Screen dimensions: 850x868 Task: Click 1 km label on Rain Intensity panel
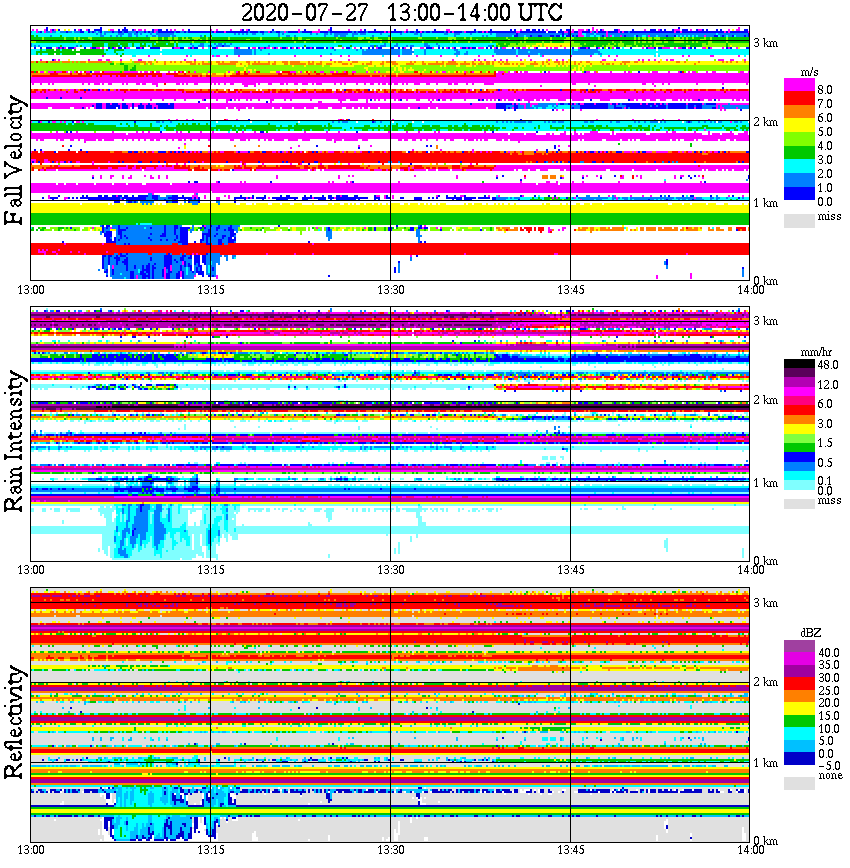click(x=765, y=483)
